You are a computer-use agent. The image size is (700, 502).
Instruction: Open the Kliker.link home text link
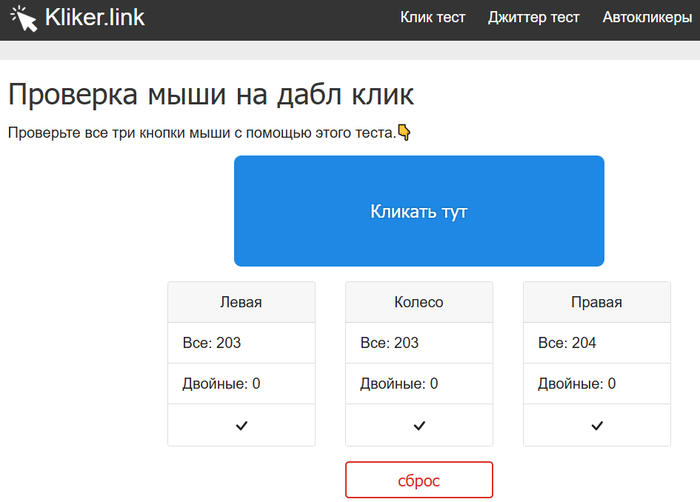click(95, 18)
